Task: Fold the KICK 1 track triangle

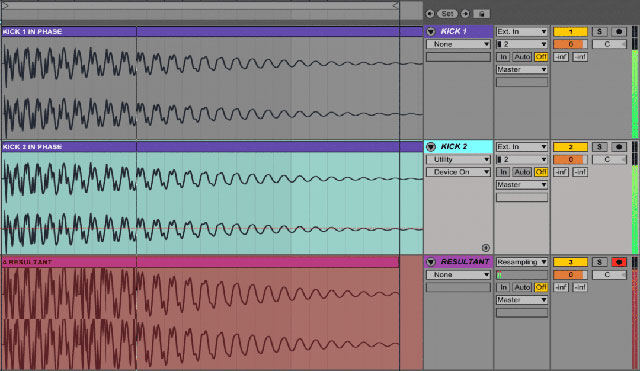Action: point(431,31)
